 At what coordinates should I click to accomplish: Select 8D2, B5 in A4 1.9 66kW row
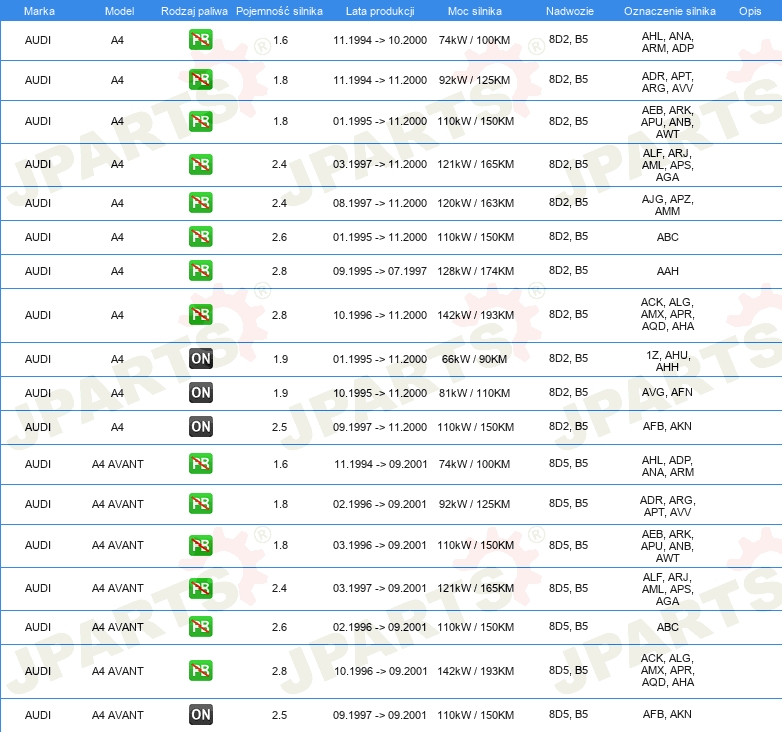pyautogui.click(x=569, y=359)
